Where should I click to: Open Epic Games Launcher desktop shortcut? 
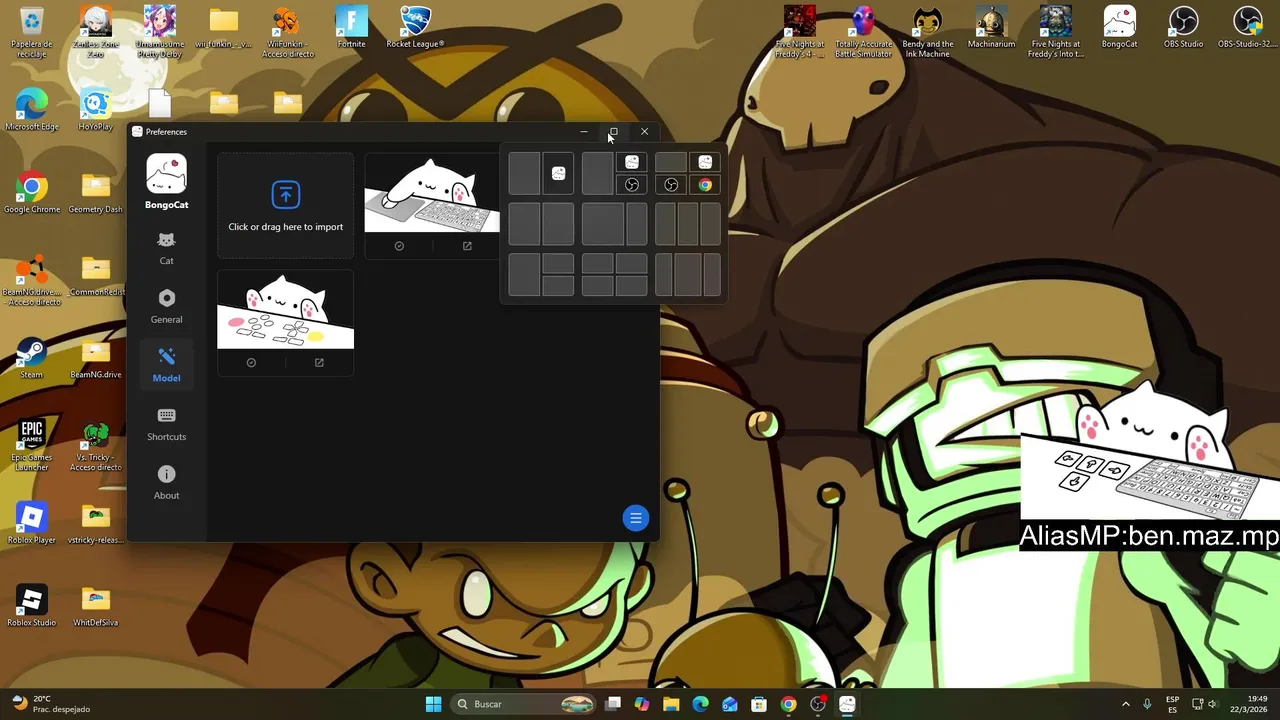(31, 446)
